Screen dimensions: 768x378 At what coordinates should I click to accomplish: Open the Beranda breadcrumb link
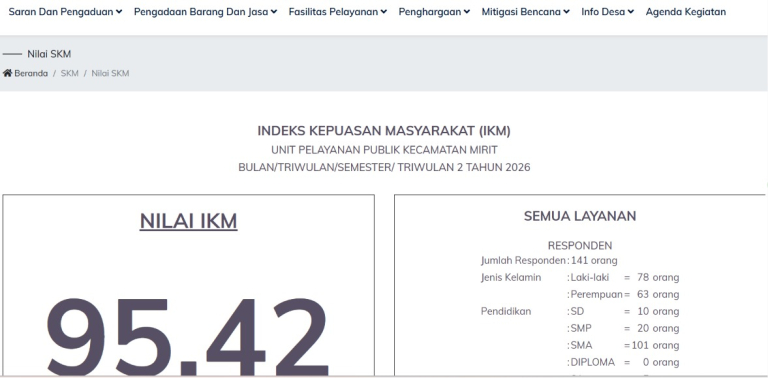(31, 73)
